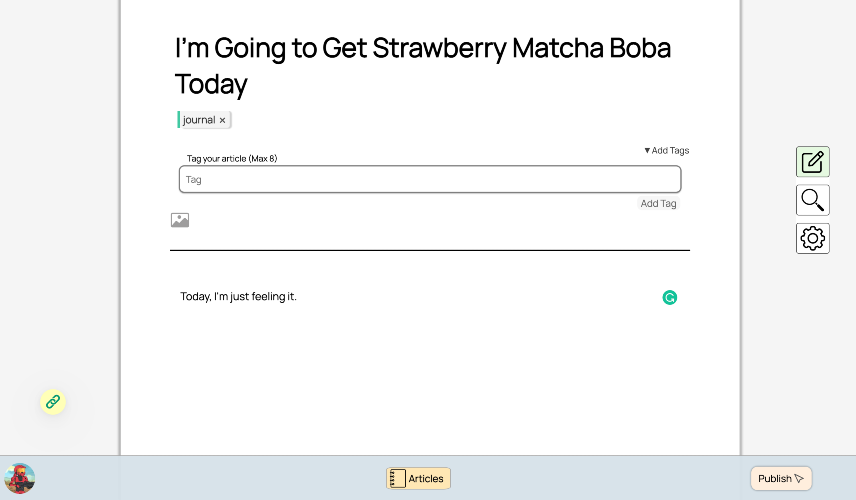Image resolution: width=856 pixels, height=500 pixels.
Task: Click the green Grammarly icon
Action: (670, 297)
